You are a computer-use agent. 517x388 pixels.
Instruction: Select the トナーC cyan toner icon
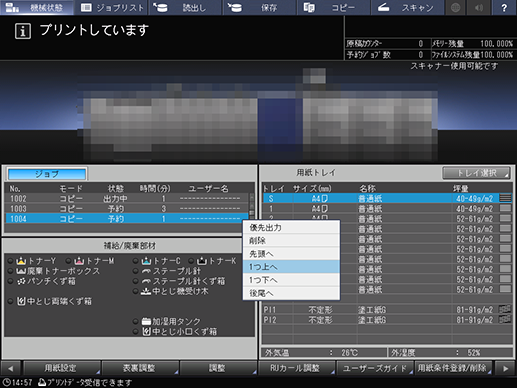(146, 261)
